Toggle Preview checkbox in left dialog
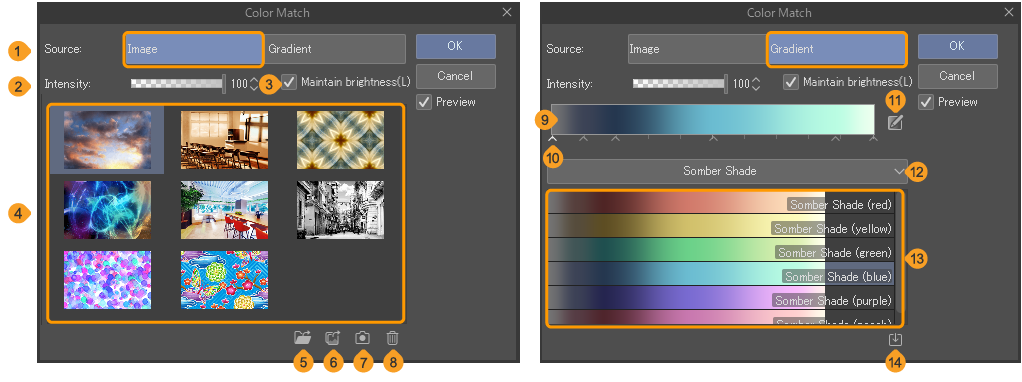The image size is (1022, 382). point(424,102)
